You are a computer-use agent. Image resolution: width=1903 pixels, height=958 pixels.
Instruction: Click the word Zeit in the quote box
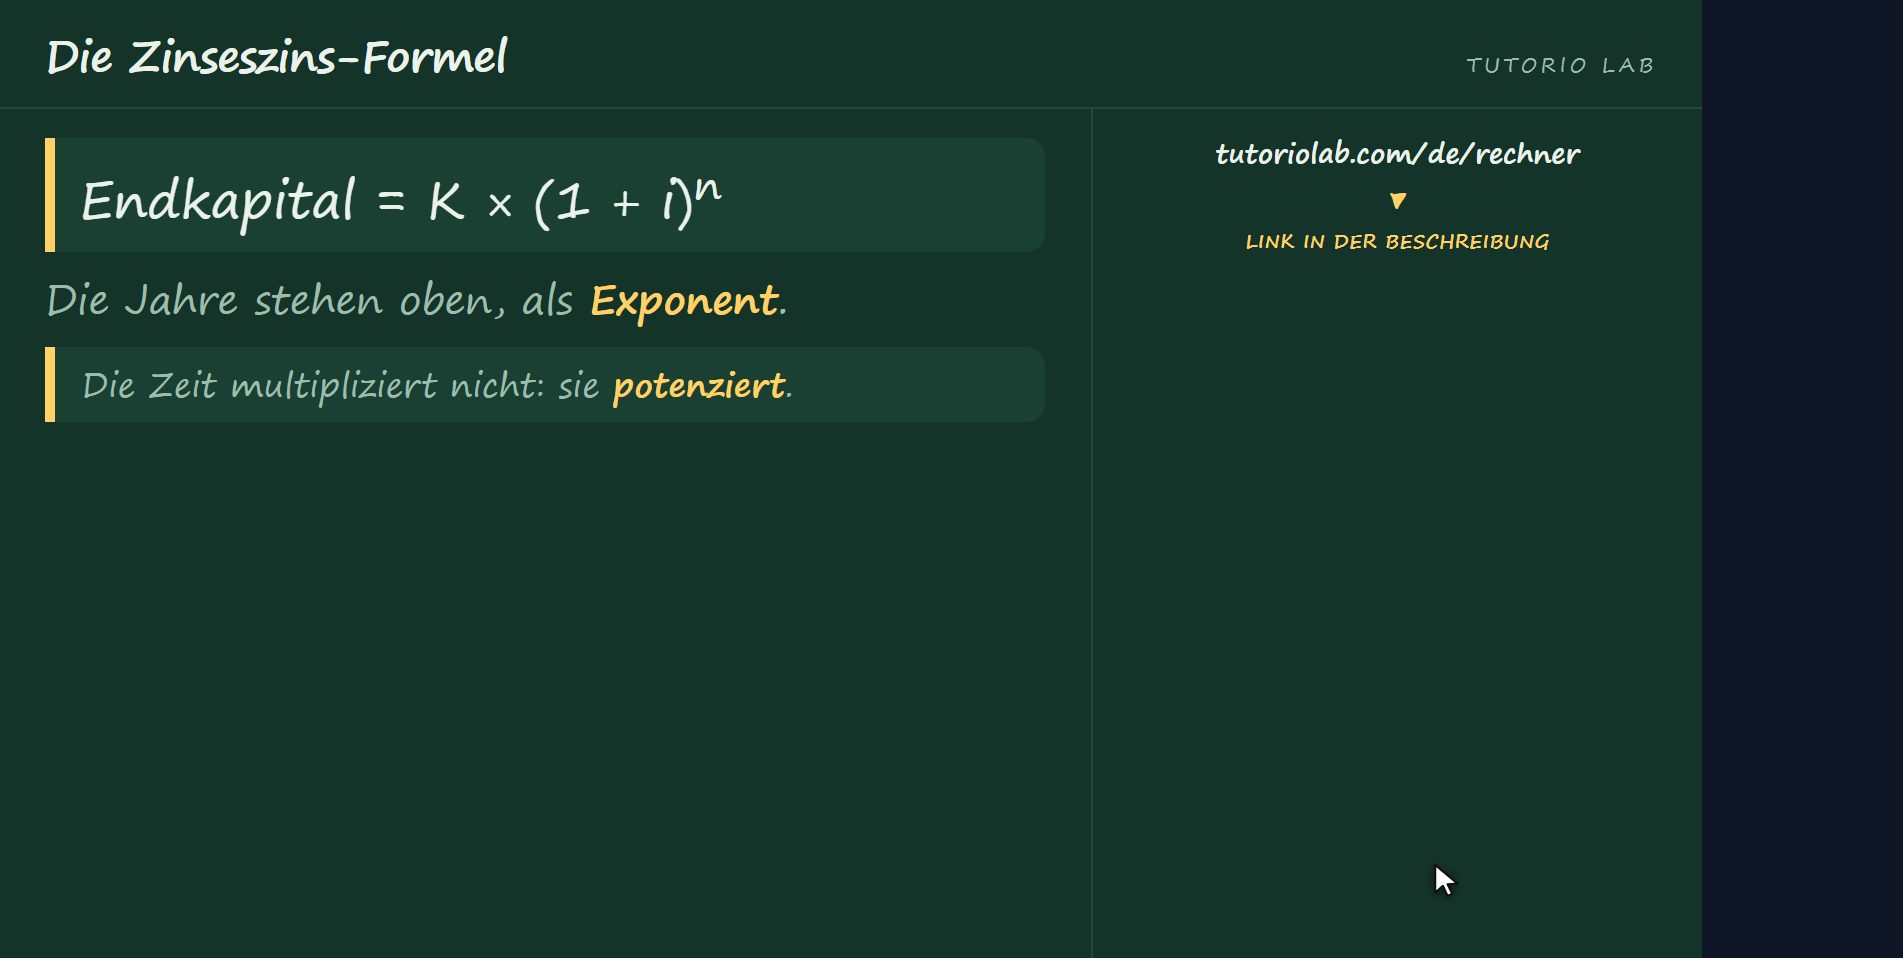click(x=183, y=386)
